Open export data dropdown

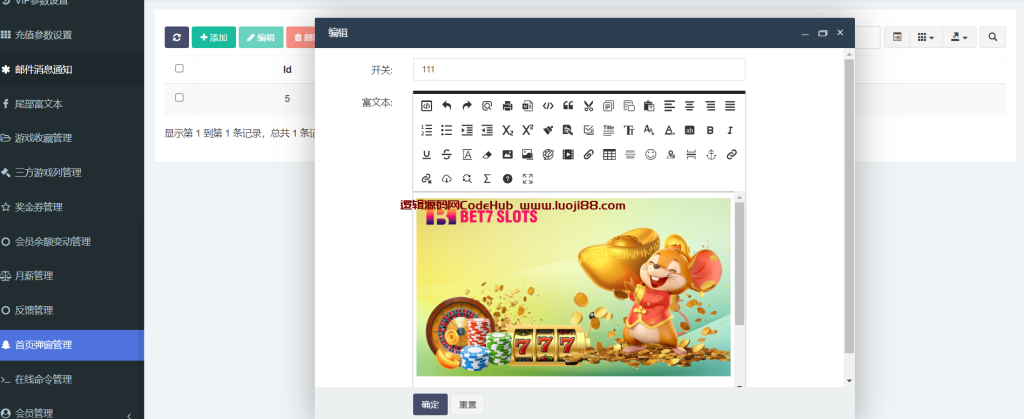(x=958, y=37)
